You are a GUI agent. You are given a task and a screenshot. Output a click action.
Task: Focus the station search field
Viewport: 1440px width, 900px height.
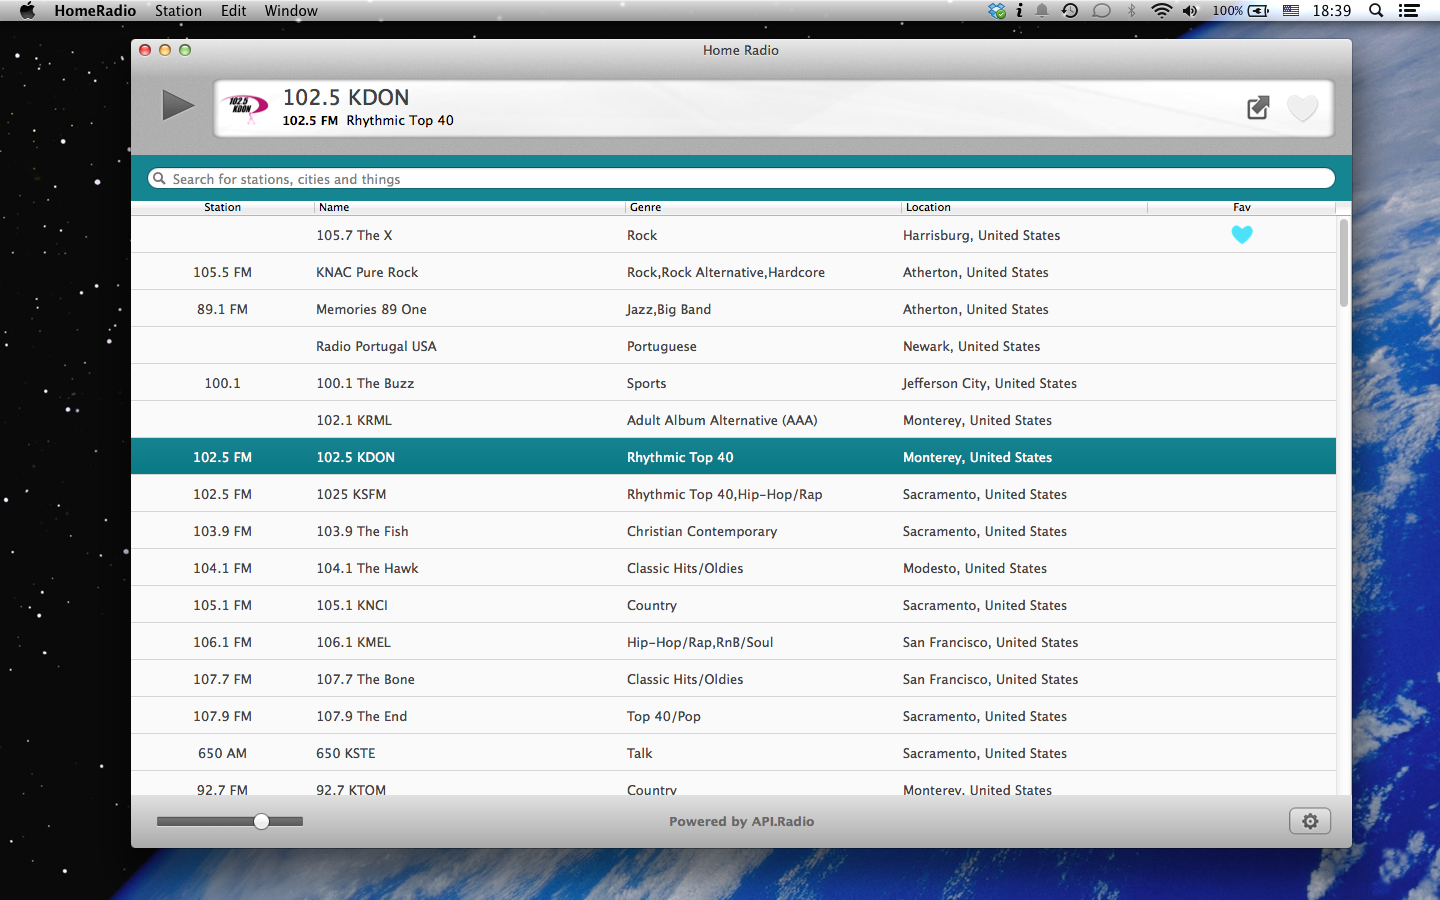pos(740,179)
